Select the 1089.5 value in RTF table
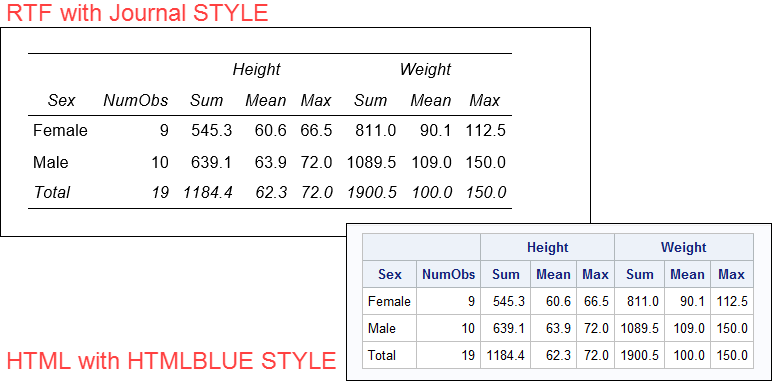Viewport: 772px width, 381px height. (371, 162)
